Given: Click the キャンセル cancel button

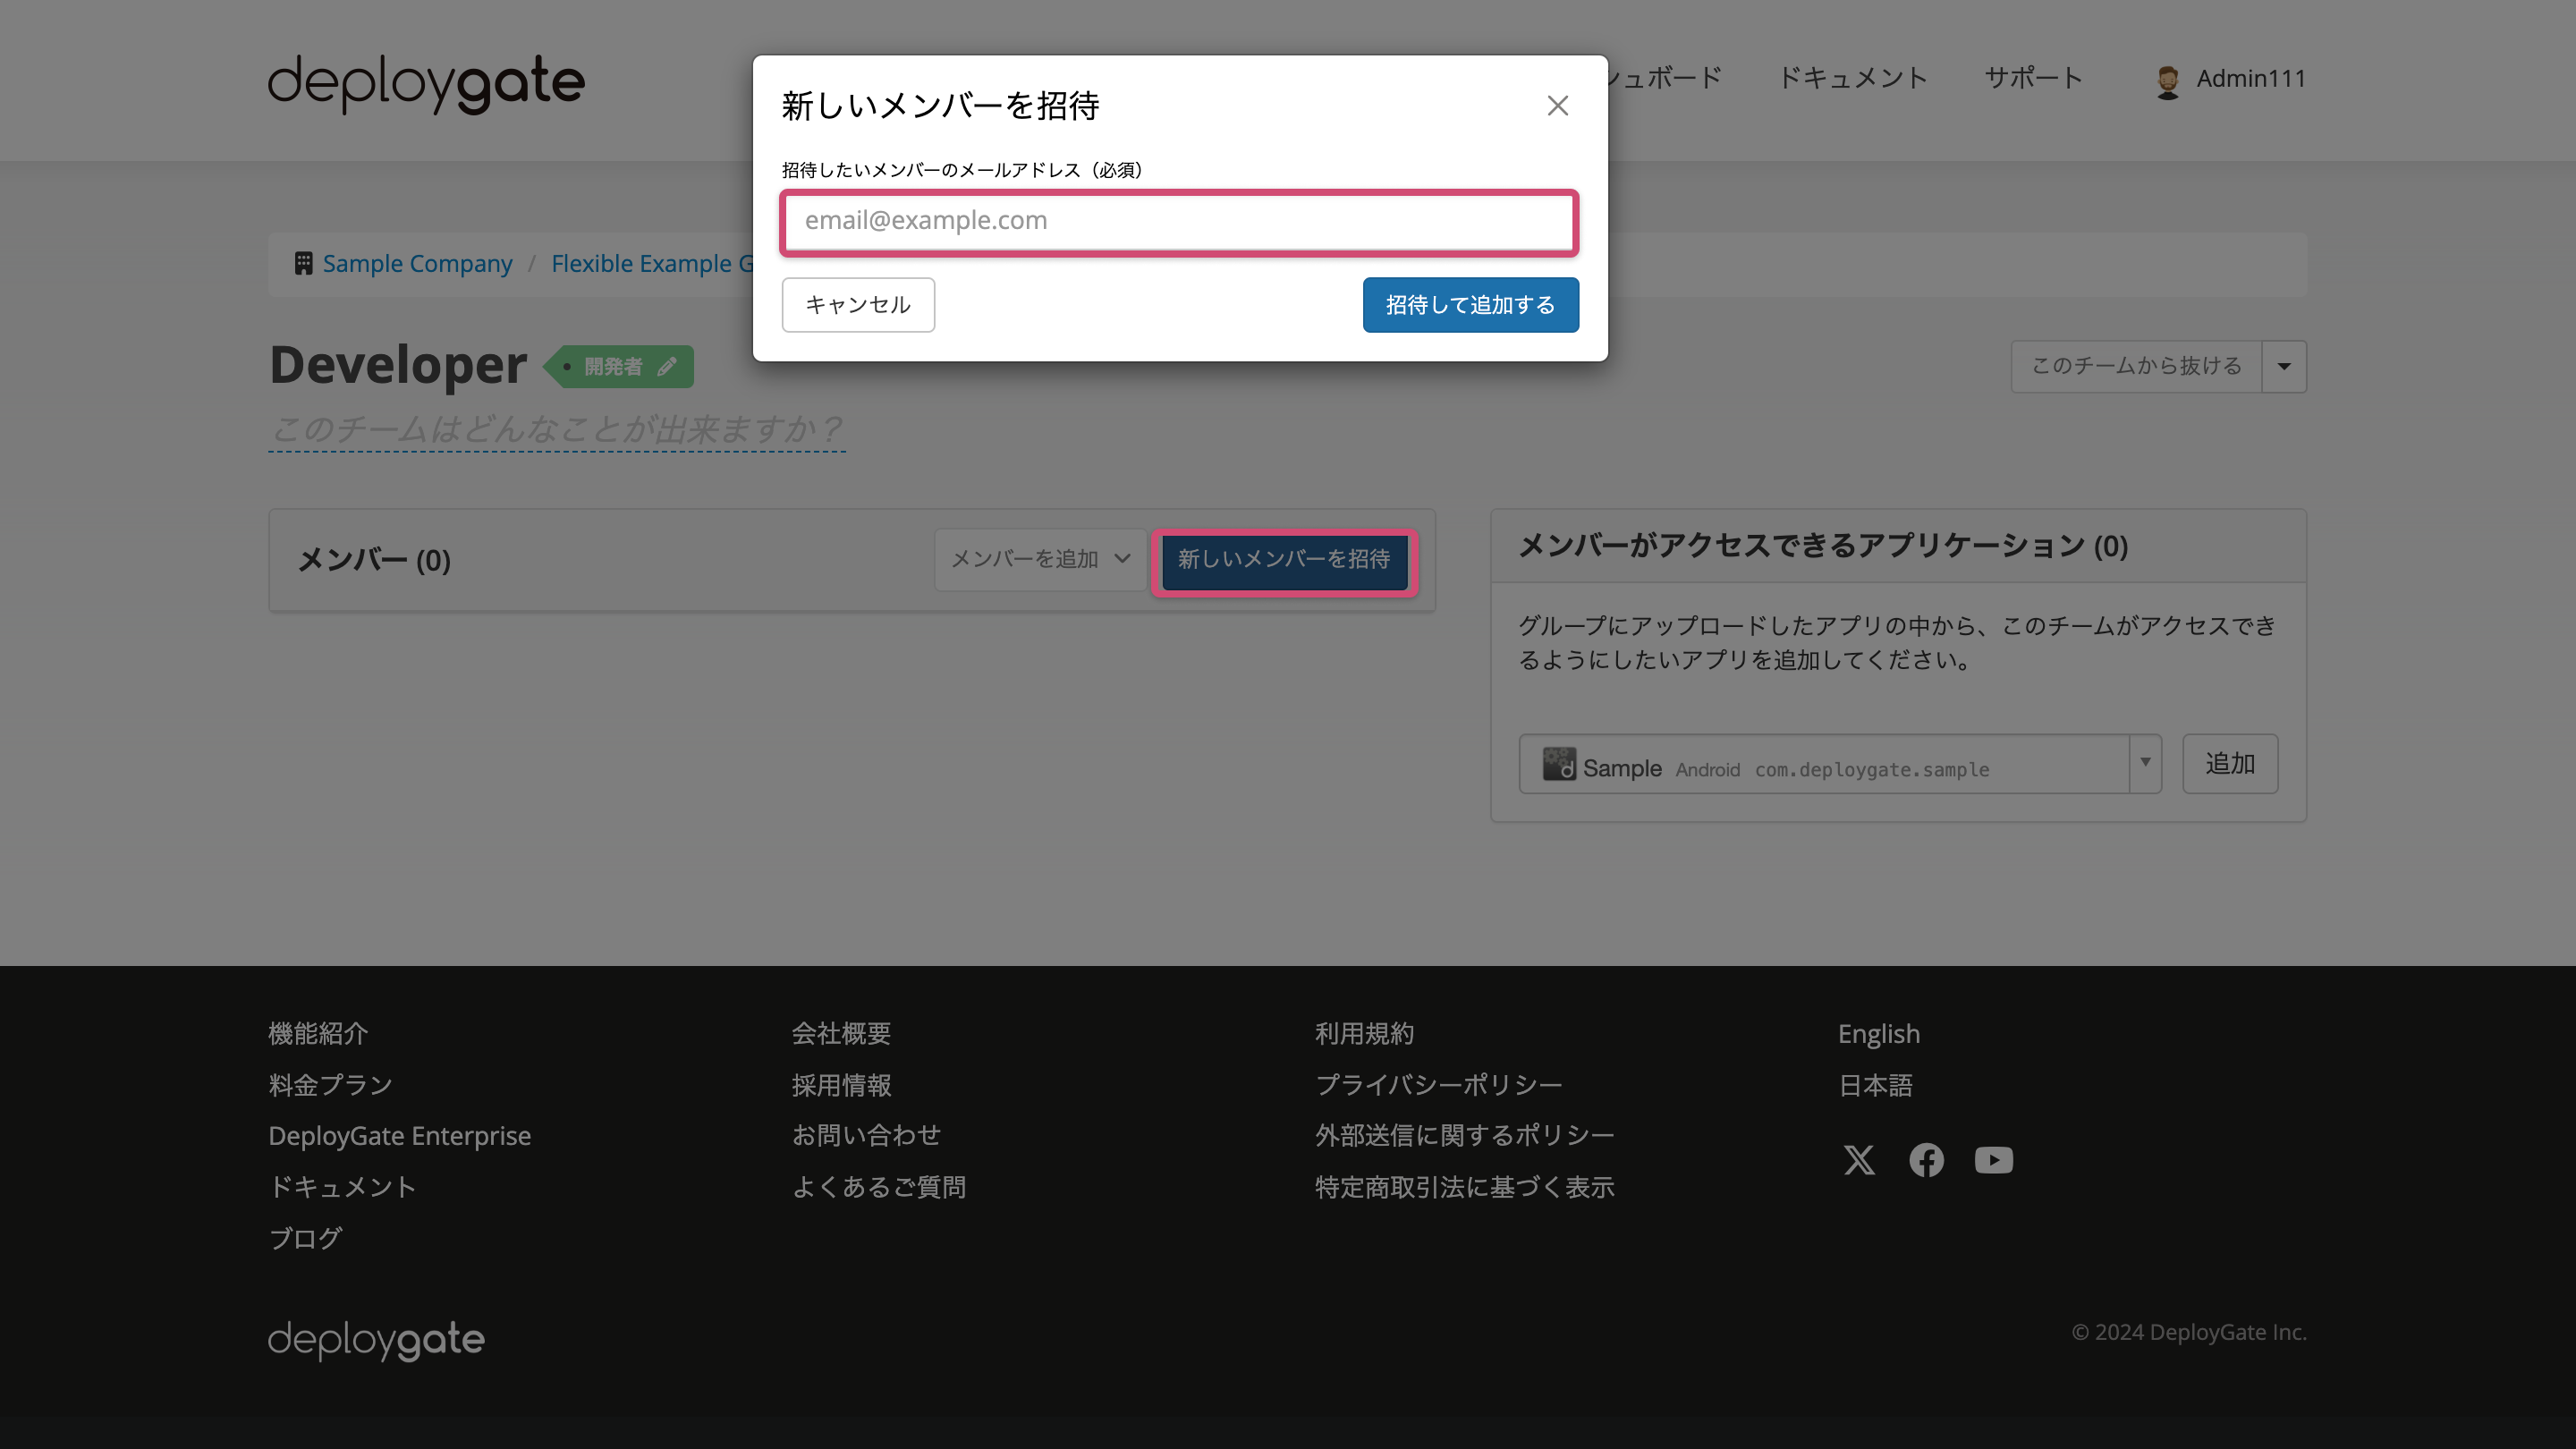Looking at the screenshot, I should point(858,304).
